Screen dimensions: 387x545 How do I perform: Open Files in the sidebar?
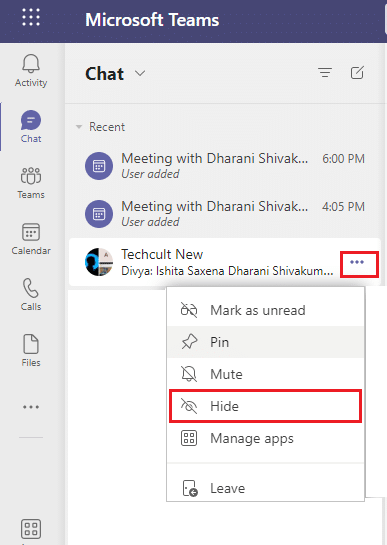point(31,350)
